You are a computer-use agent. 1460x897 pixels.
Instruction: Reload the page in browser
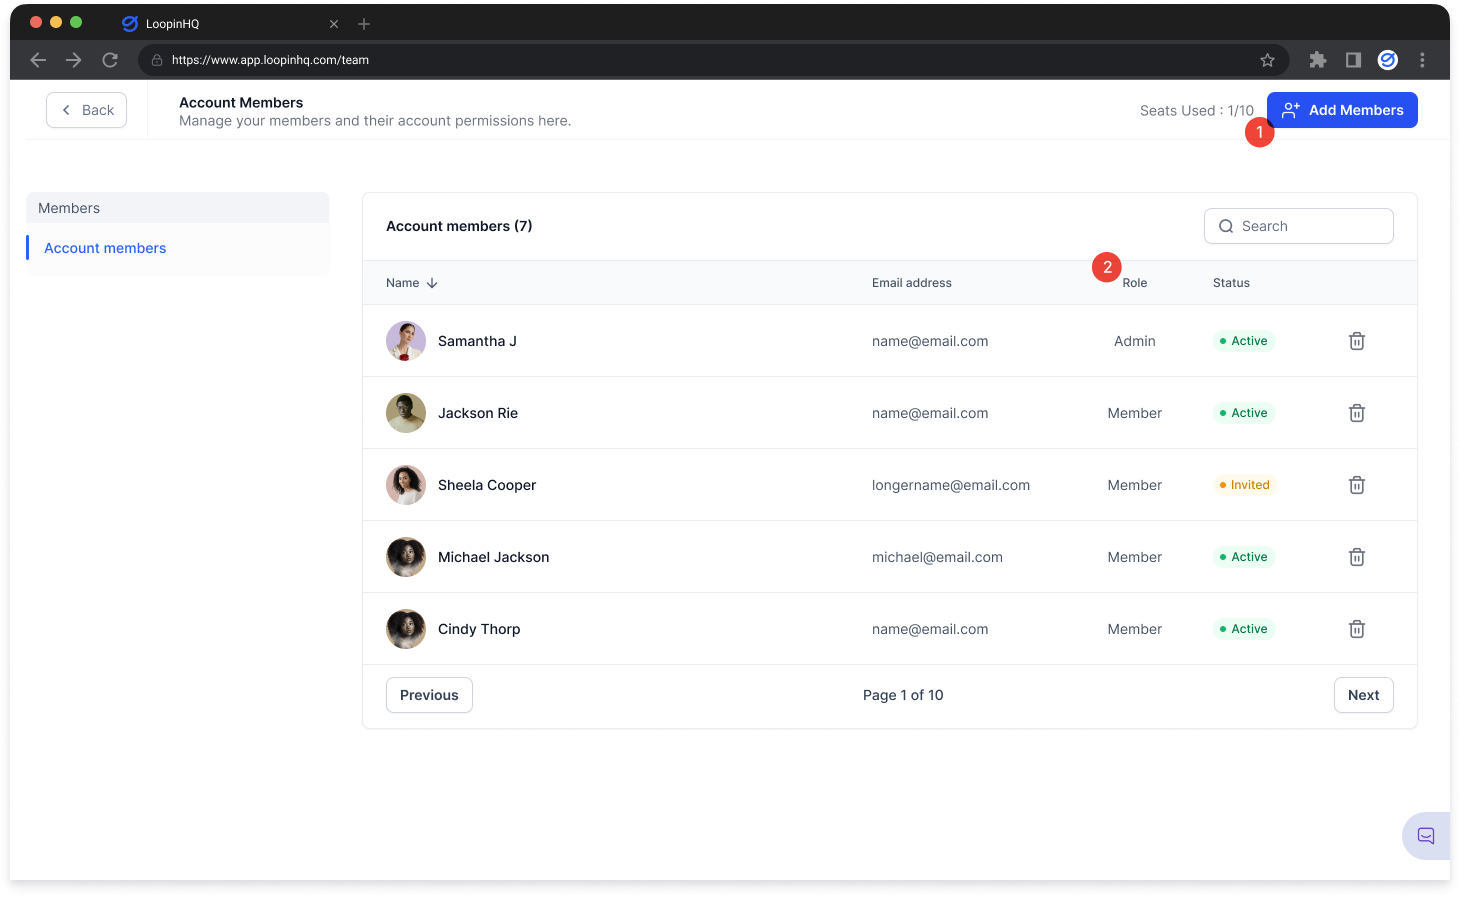pyautogui.click(x=110, y=60)
